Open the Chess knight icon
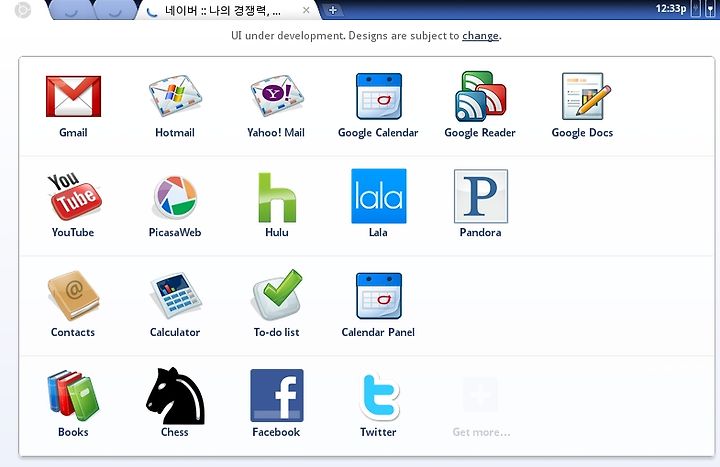Viewport: 720px width, 467px height. click(175, 395)
